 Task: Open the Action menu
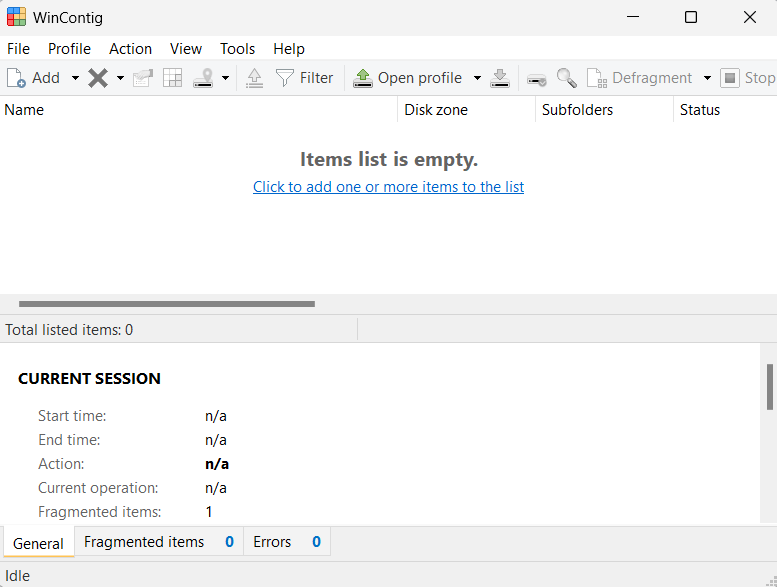click(130, 48)
